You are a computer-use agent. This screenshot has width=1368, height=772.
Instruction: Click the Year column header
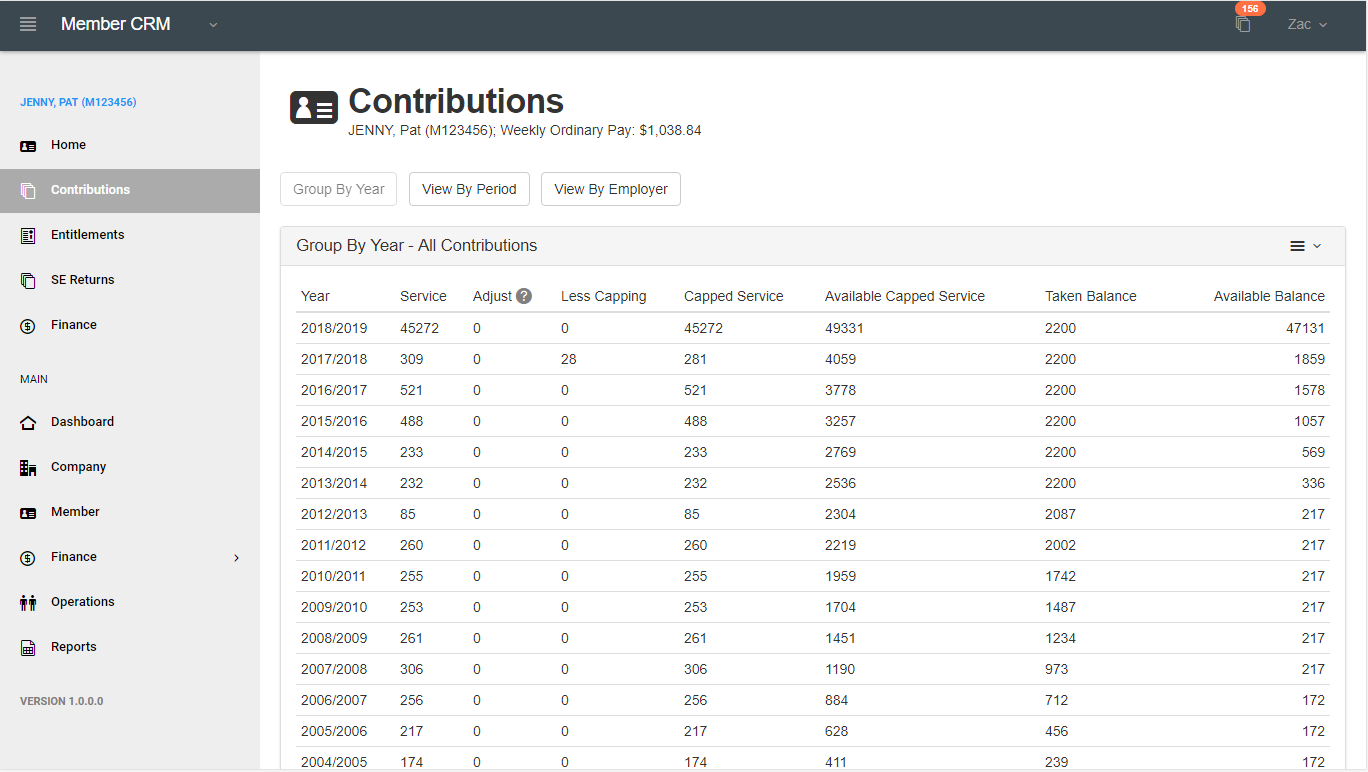[315, 296]
